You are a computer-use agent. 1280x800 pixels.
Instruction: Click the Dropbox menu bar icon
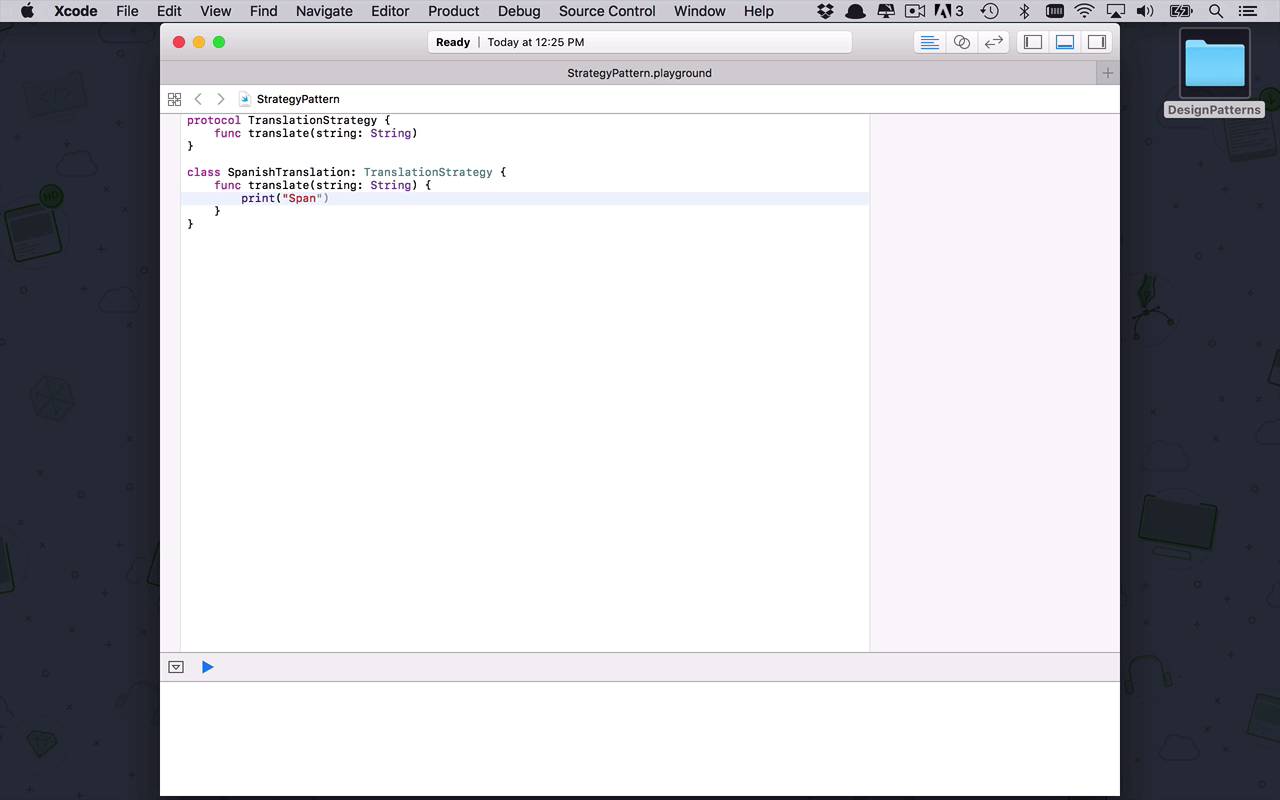(x=825, y=11)
